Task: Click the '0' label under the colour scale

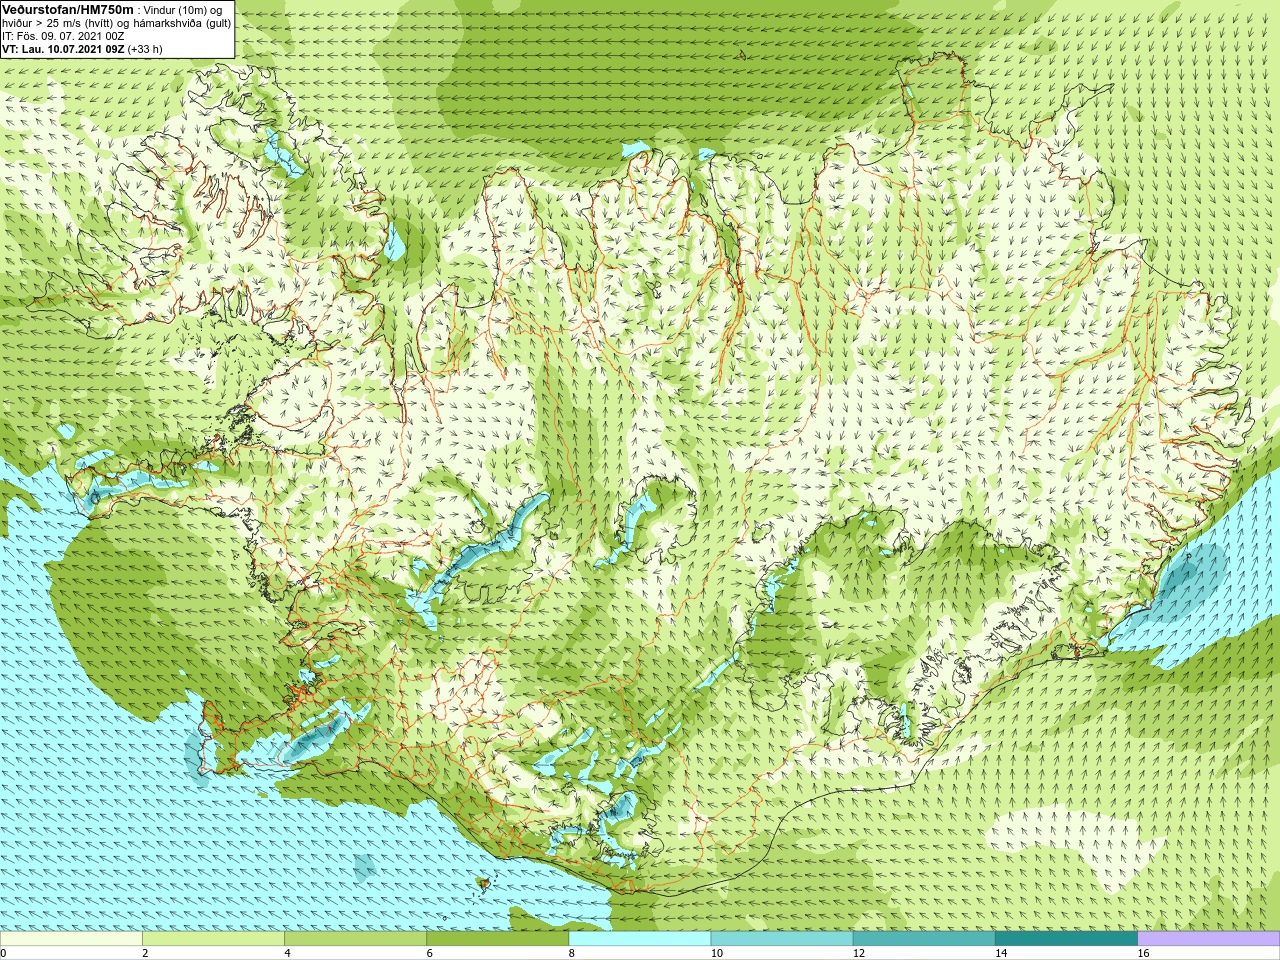Action: point(4,953)
